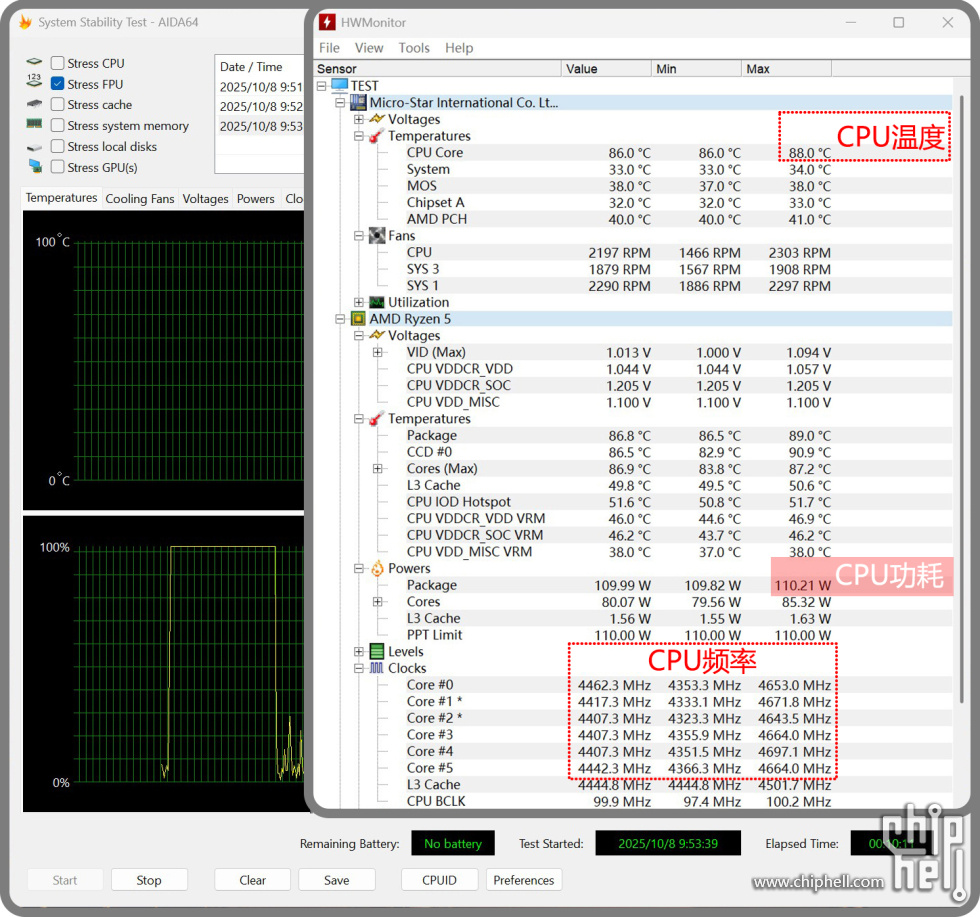
Task: Enable the Stress CPU checkbox
Action: pyautogui.click(x=58, y=63)
